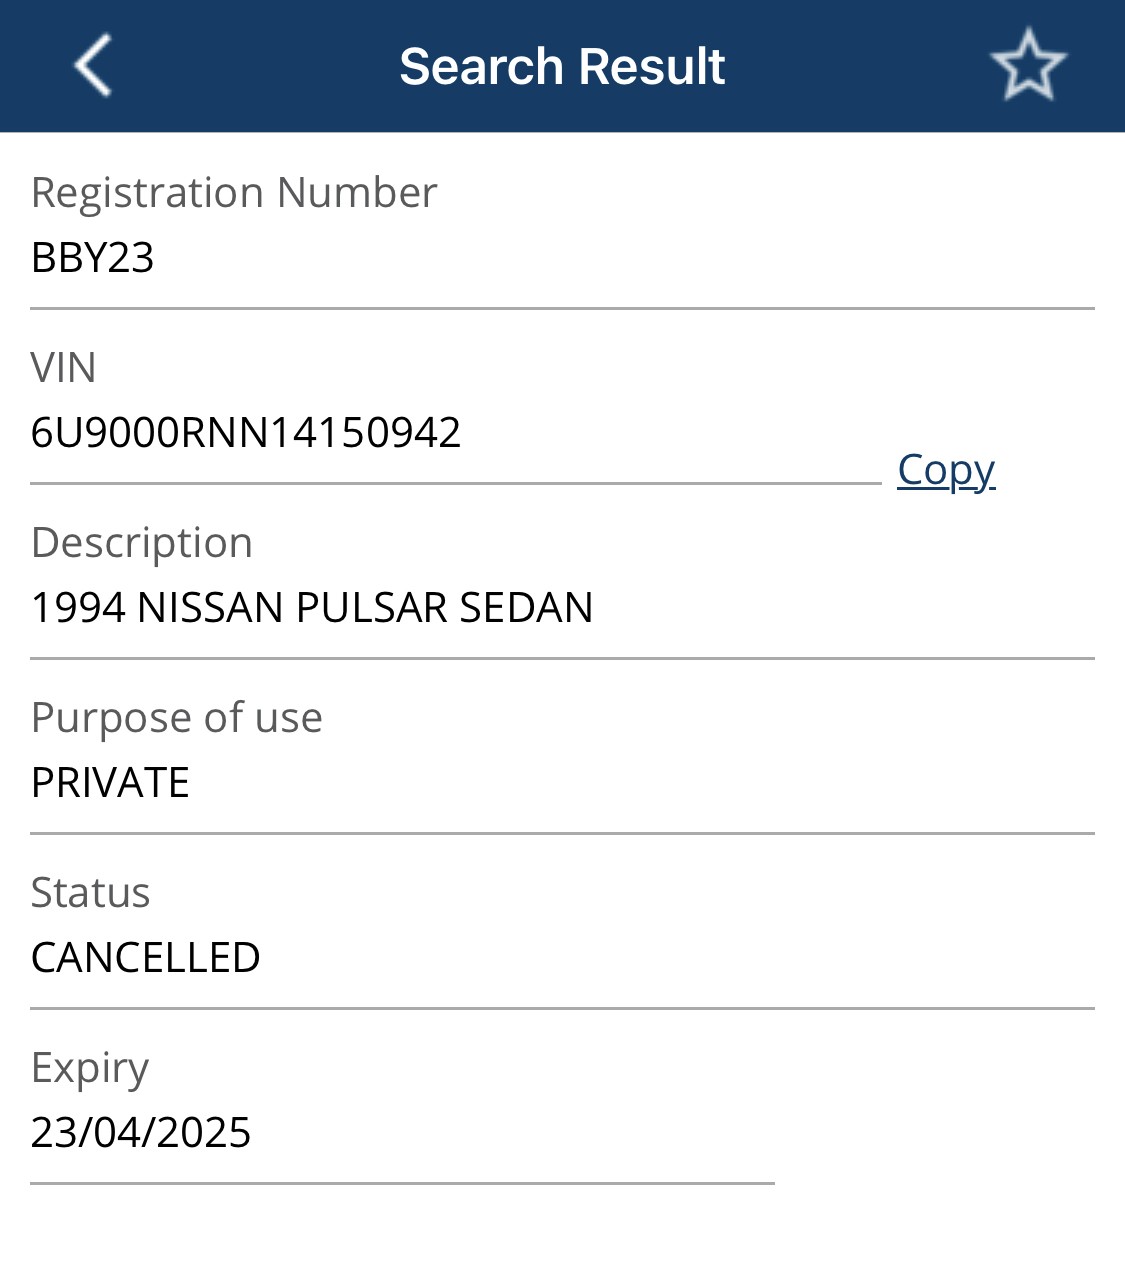Select registration number value BBY23

[93, 258]
